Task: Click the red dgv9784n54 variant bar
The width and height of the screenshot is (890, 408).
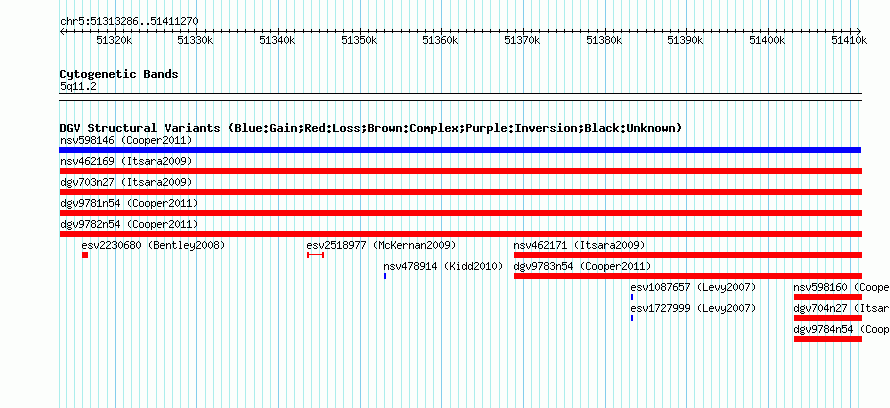Action: [828, 339]
